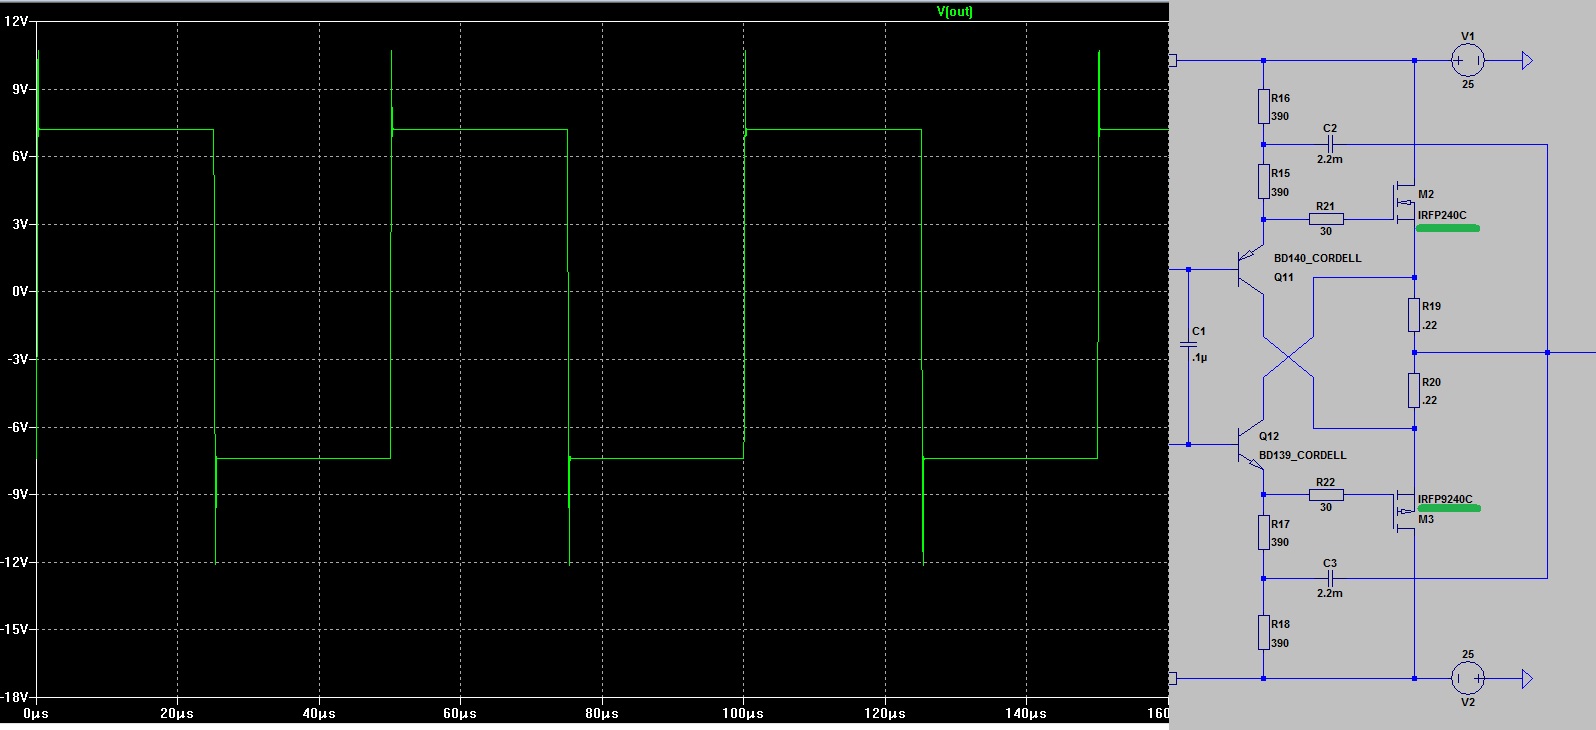
Task: Click the -9V vertical axis label
Action: (18, 494)
